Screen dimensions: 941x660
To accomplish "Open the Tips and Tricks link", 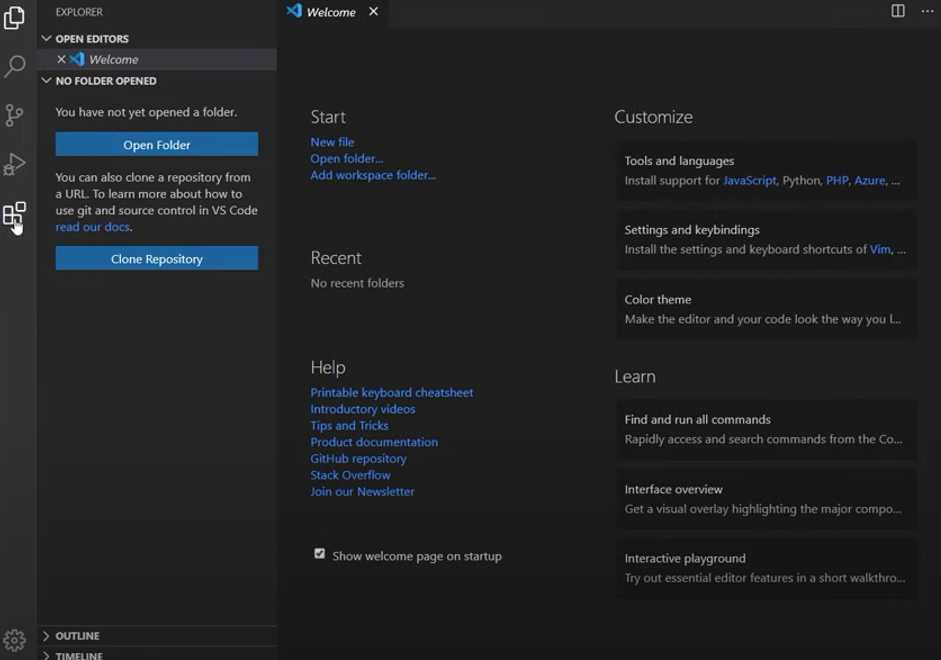I will point(349,425).
